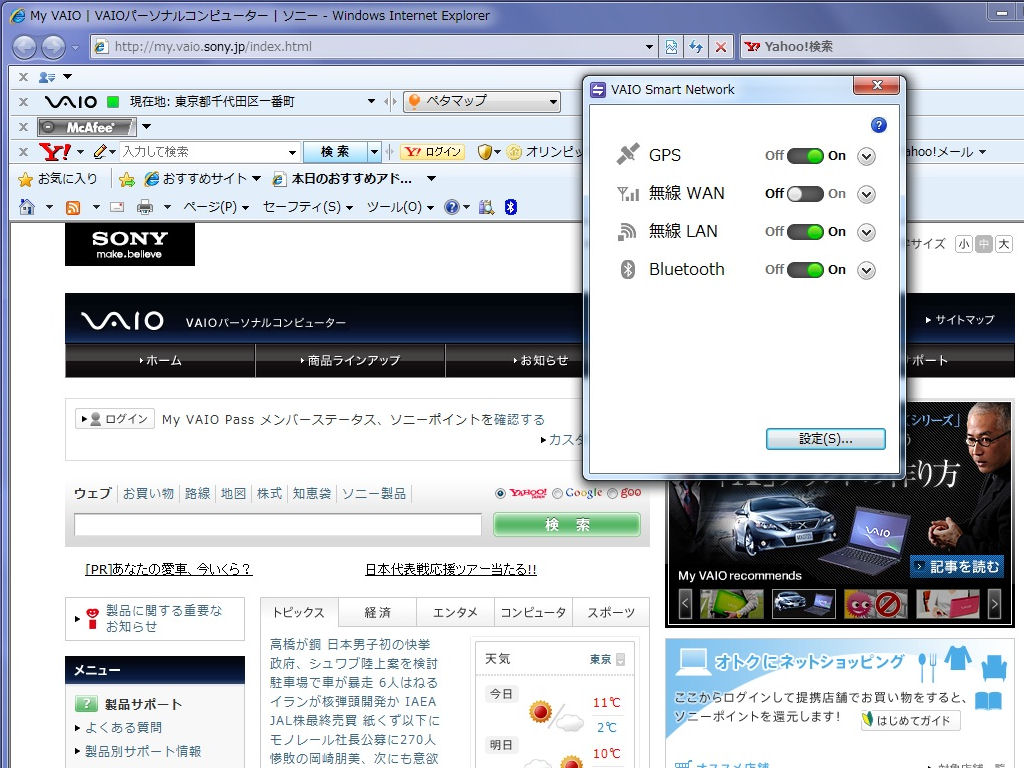Viewport: 1024px width, 768px height.
Task: Expand 無線 WAN options chevron
Action: (x=866, y=194)
